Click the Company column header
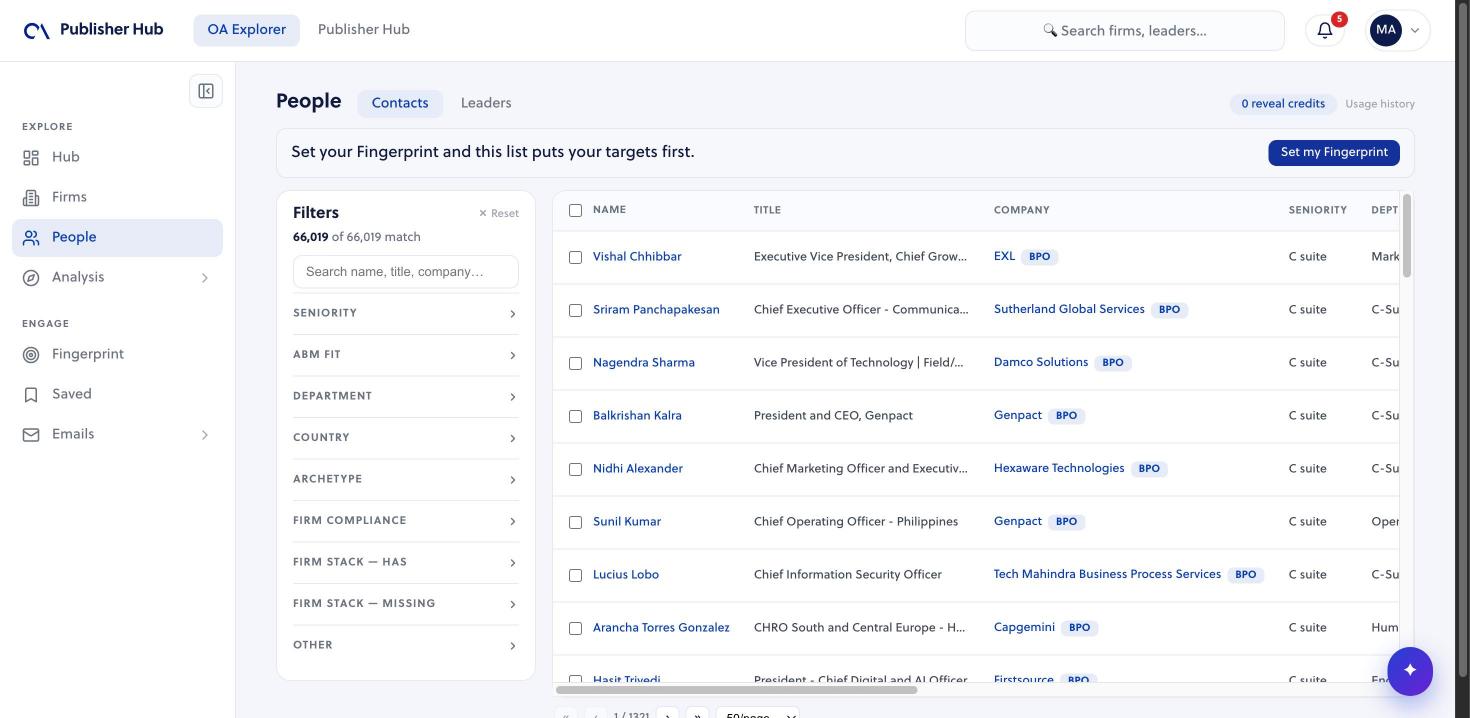Viewport: 1470px width, 718px height. pyautogui.click(x=1022, y=210)
